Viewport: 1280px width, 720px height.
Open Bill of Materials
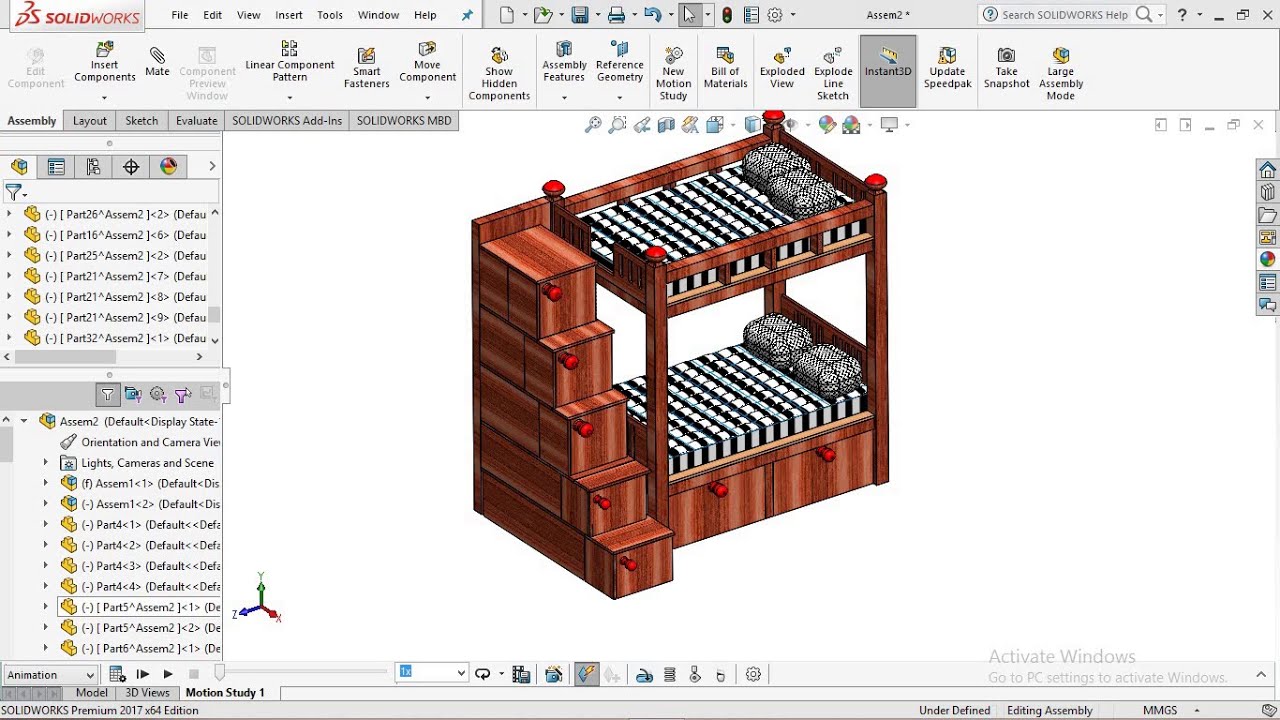point(725,67)
